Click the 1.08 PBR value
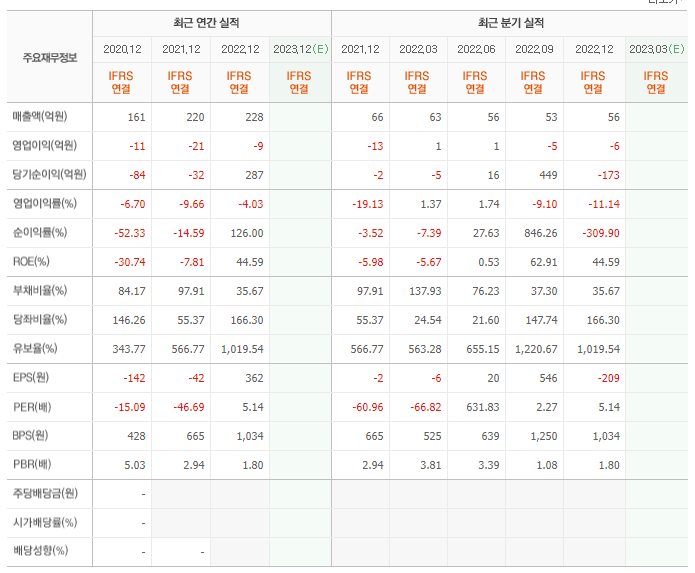695x573 pixels. (x=547, y=466)
